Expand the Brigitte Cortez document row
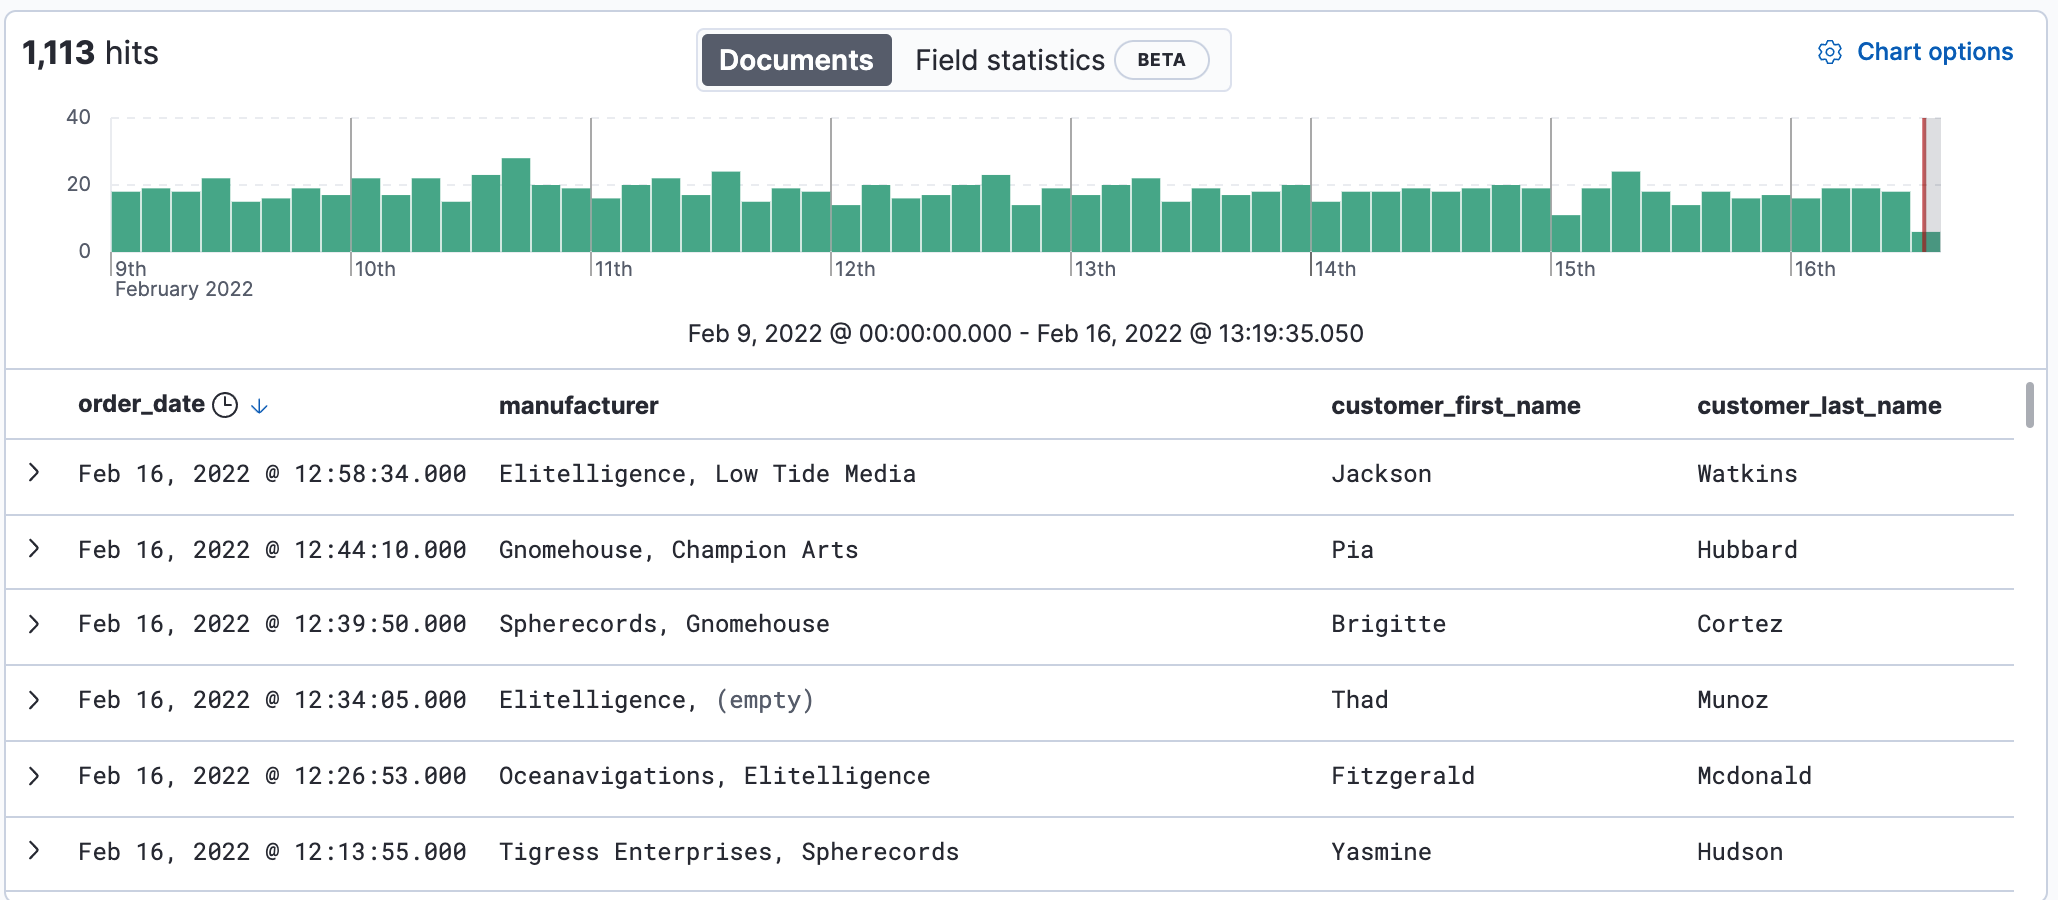Image resolution: width=2058 pixels, height=900 pixels. coord(35,624)
